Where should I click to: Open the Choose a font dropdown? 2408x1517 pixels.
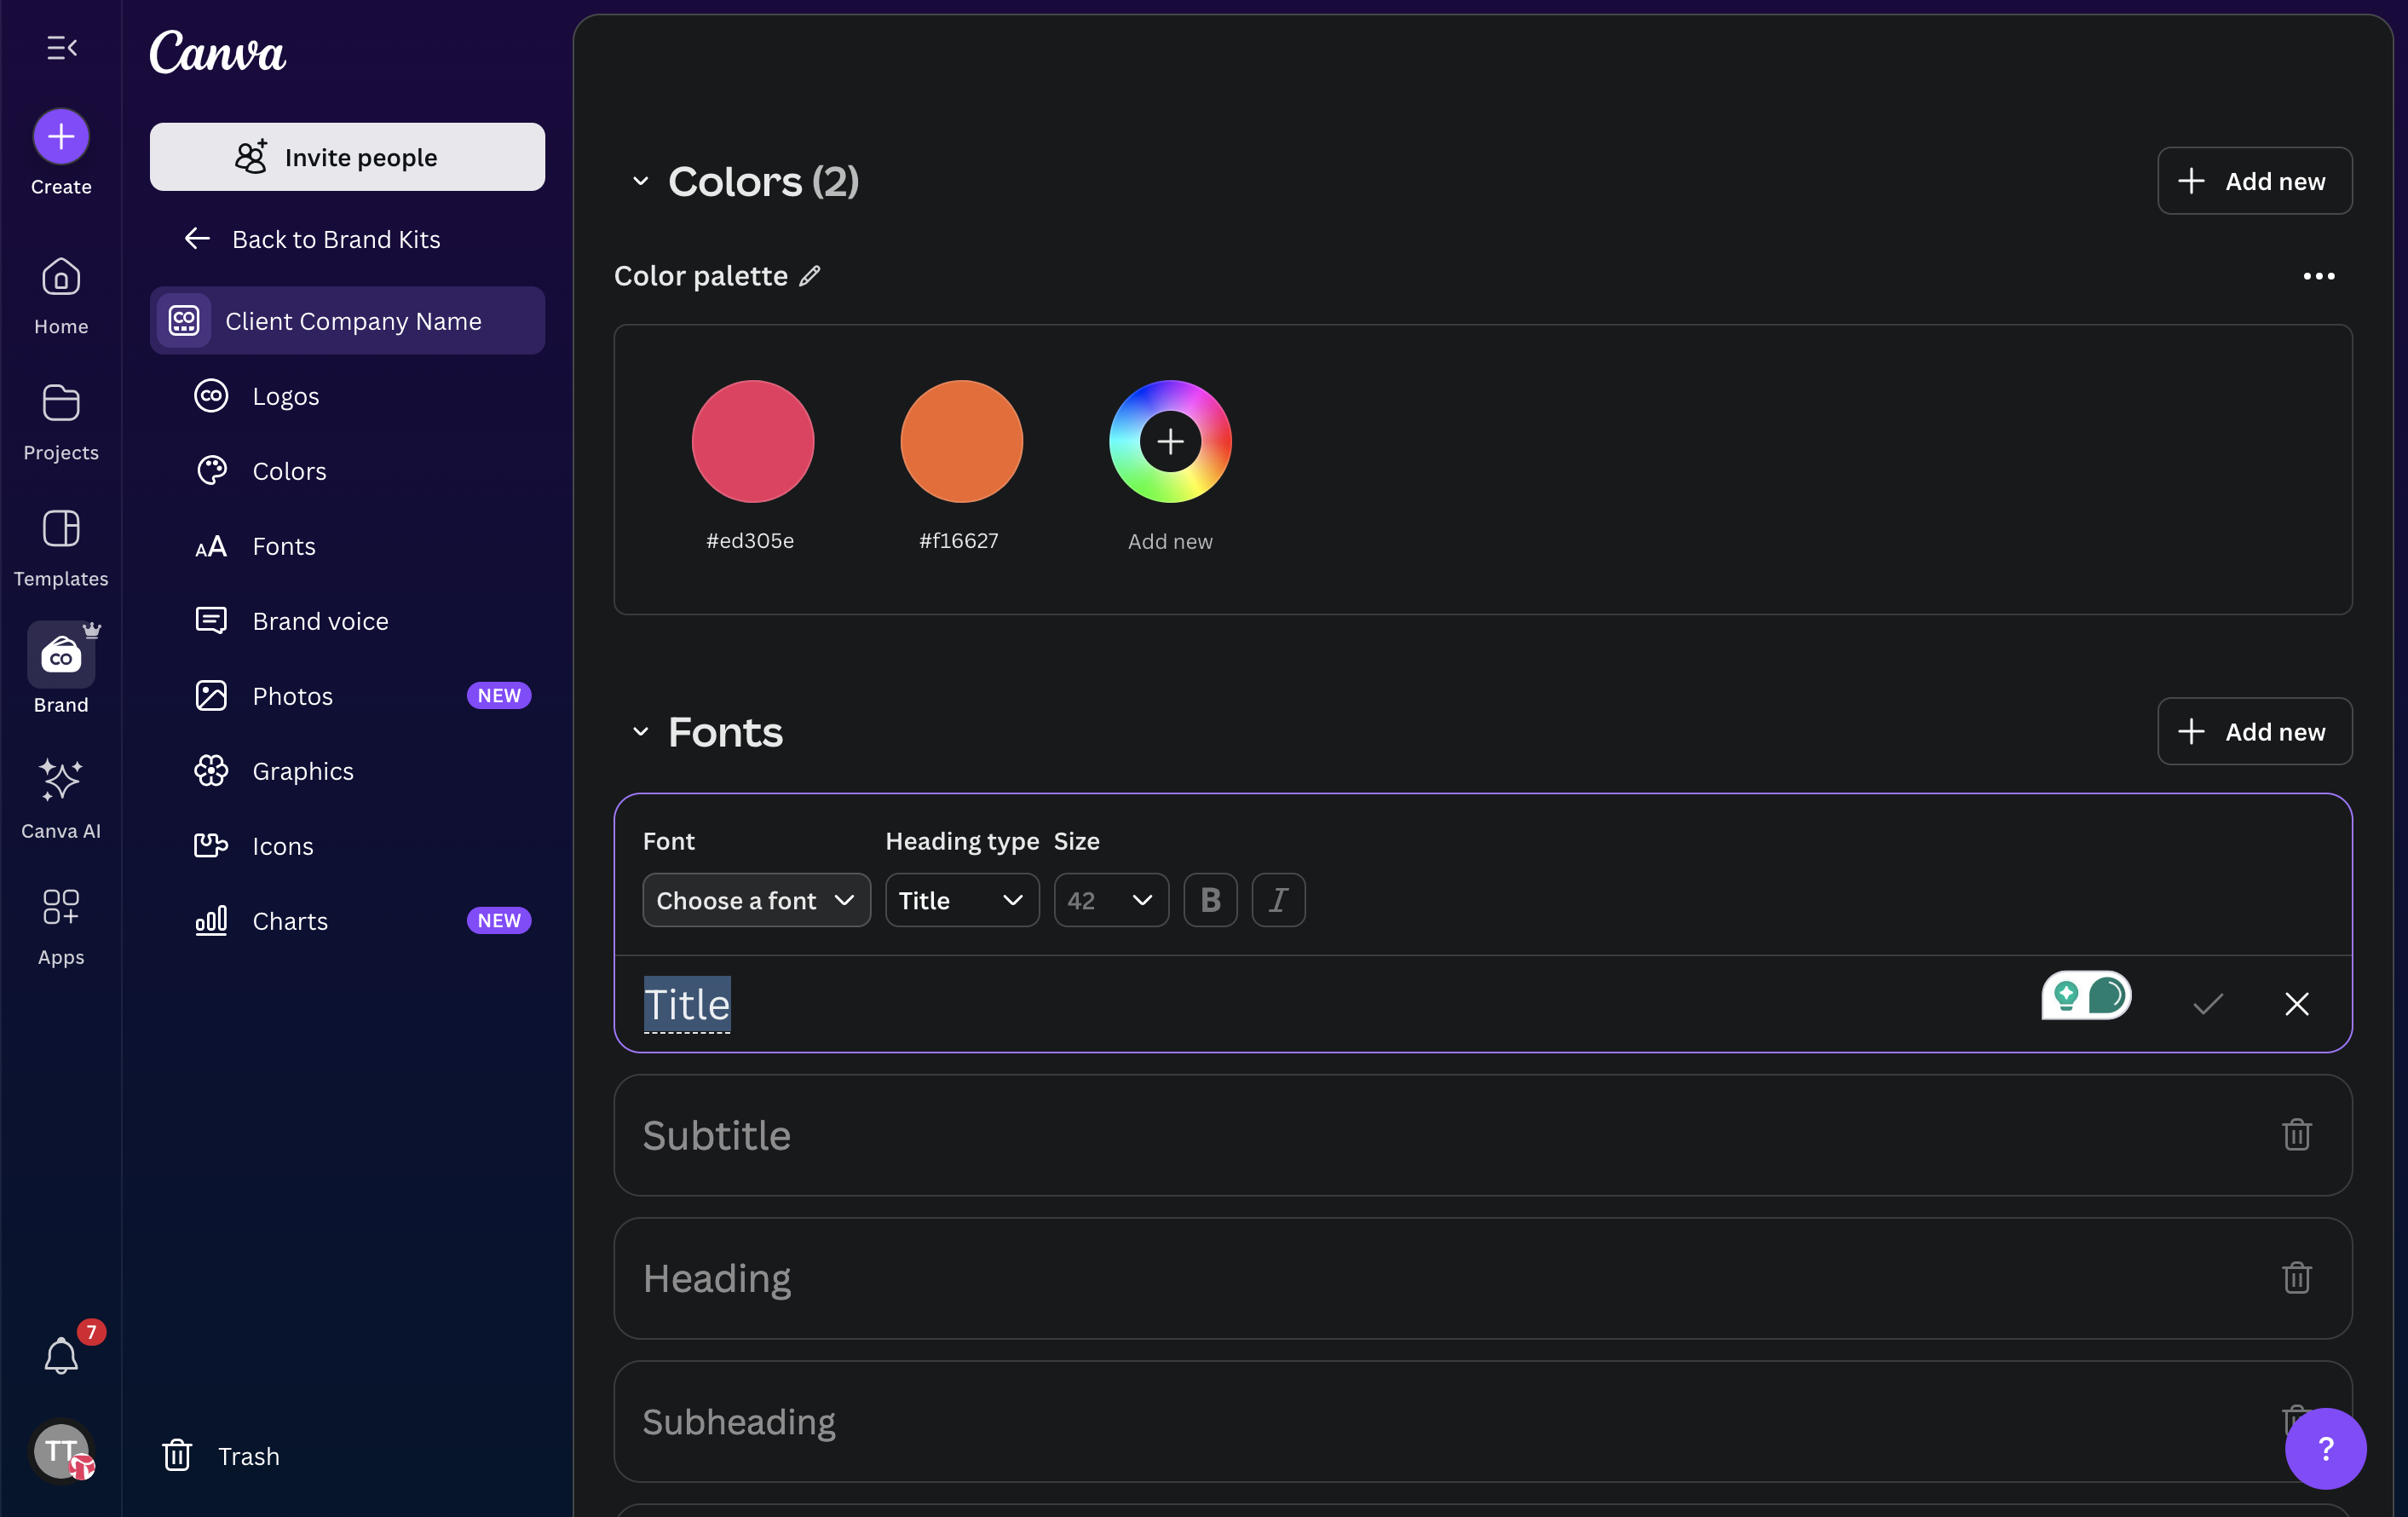(756, 900)
